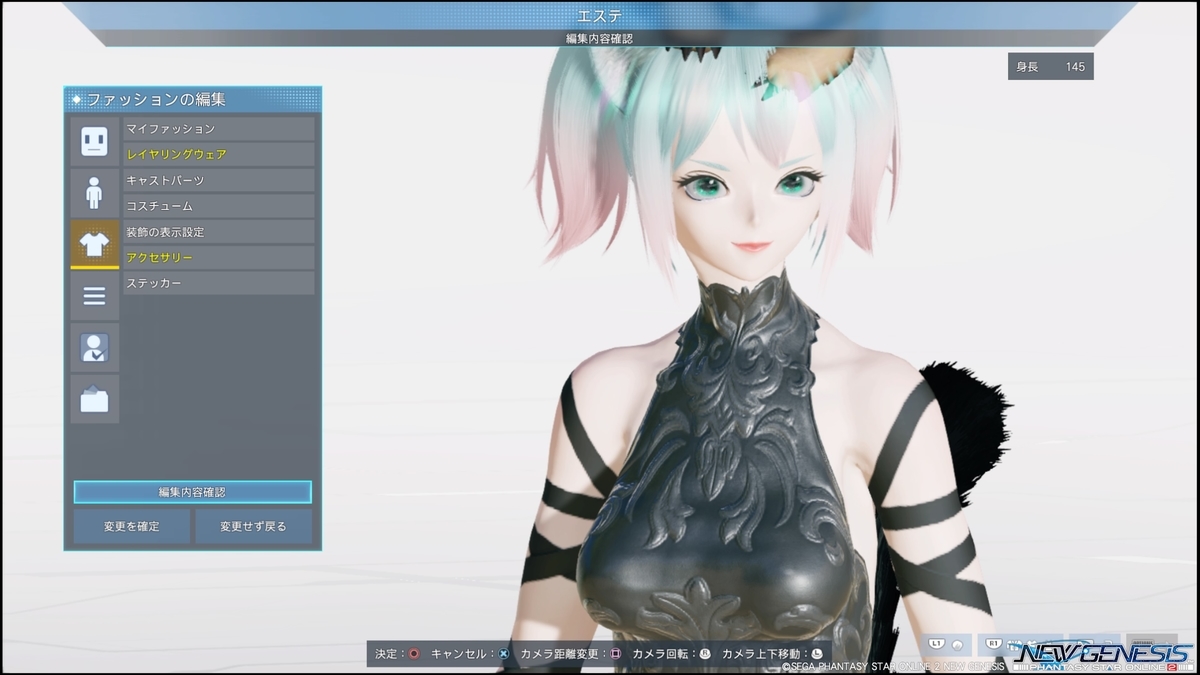The image size is (1200, 675).
Task: Click the square button glyph beside カメラ距離変更
Action: 616,654
